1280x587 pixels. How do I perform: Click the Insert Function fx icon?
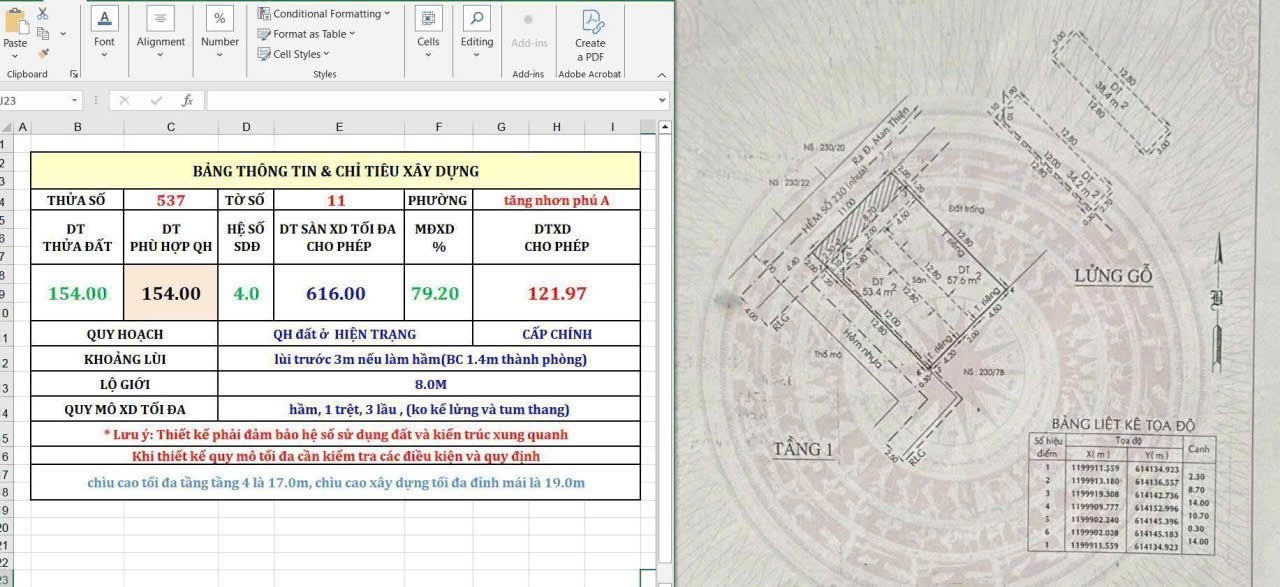[187, 100]
